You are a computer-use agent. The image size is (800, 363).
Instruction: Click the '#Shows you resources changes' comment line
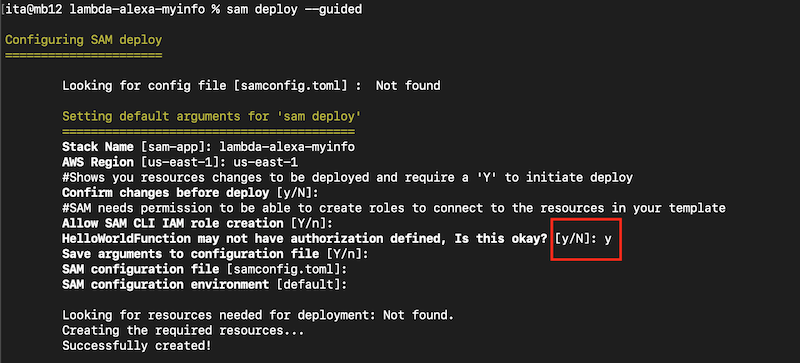point(347,178)
